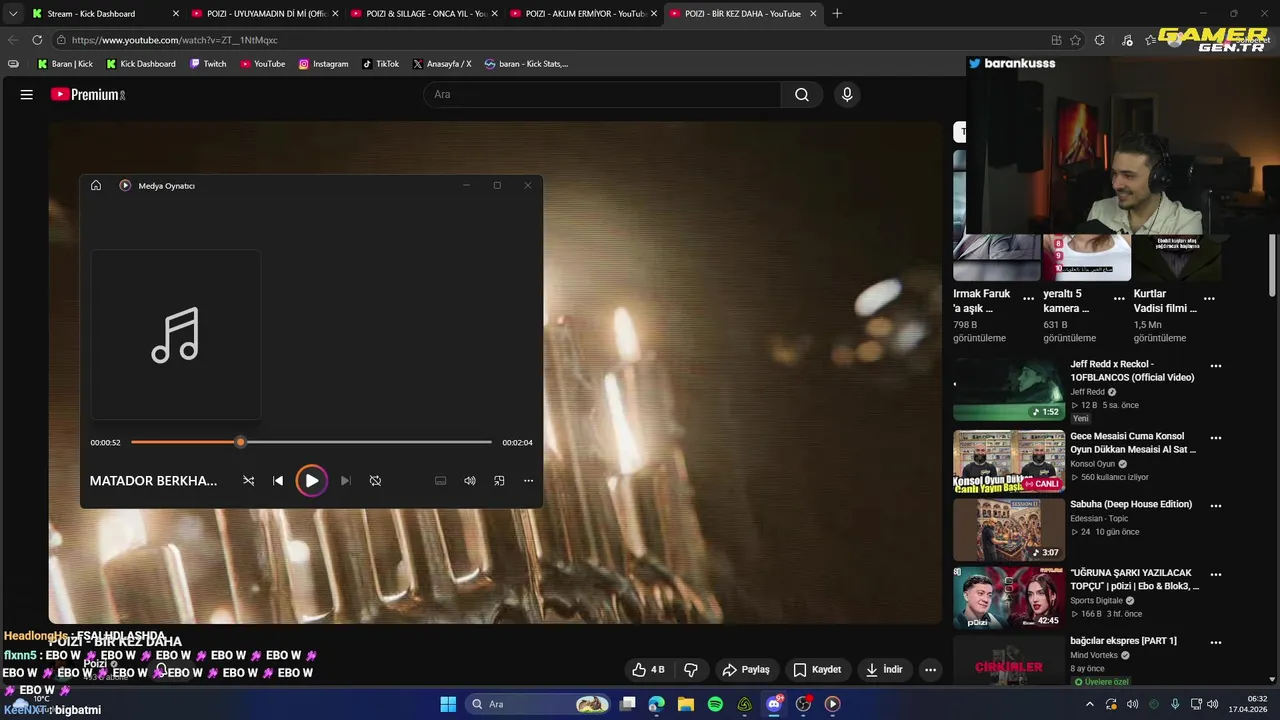The image size is (1280, 720).
Task: Open Kick Dashboard bookmark
Action: pos(140,64)
